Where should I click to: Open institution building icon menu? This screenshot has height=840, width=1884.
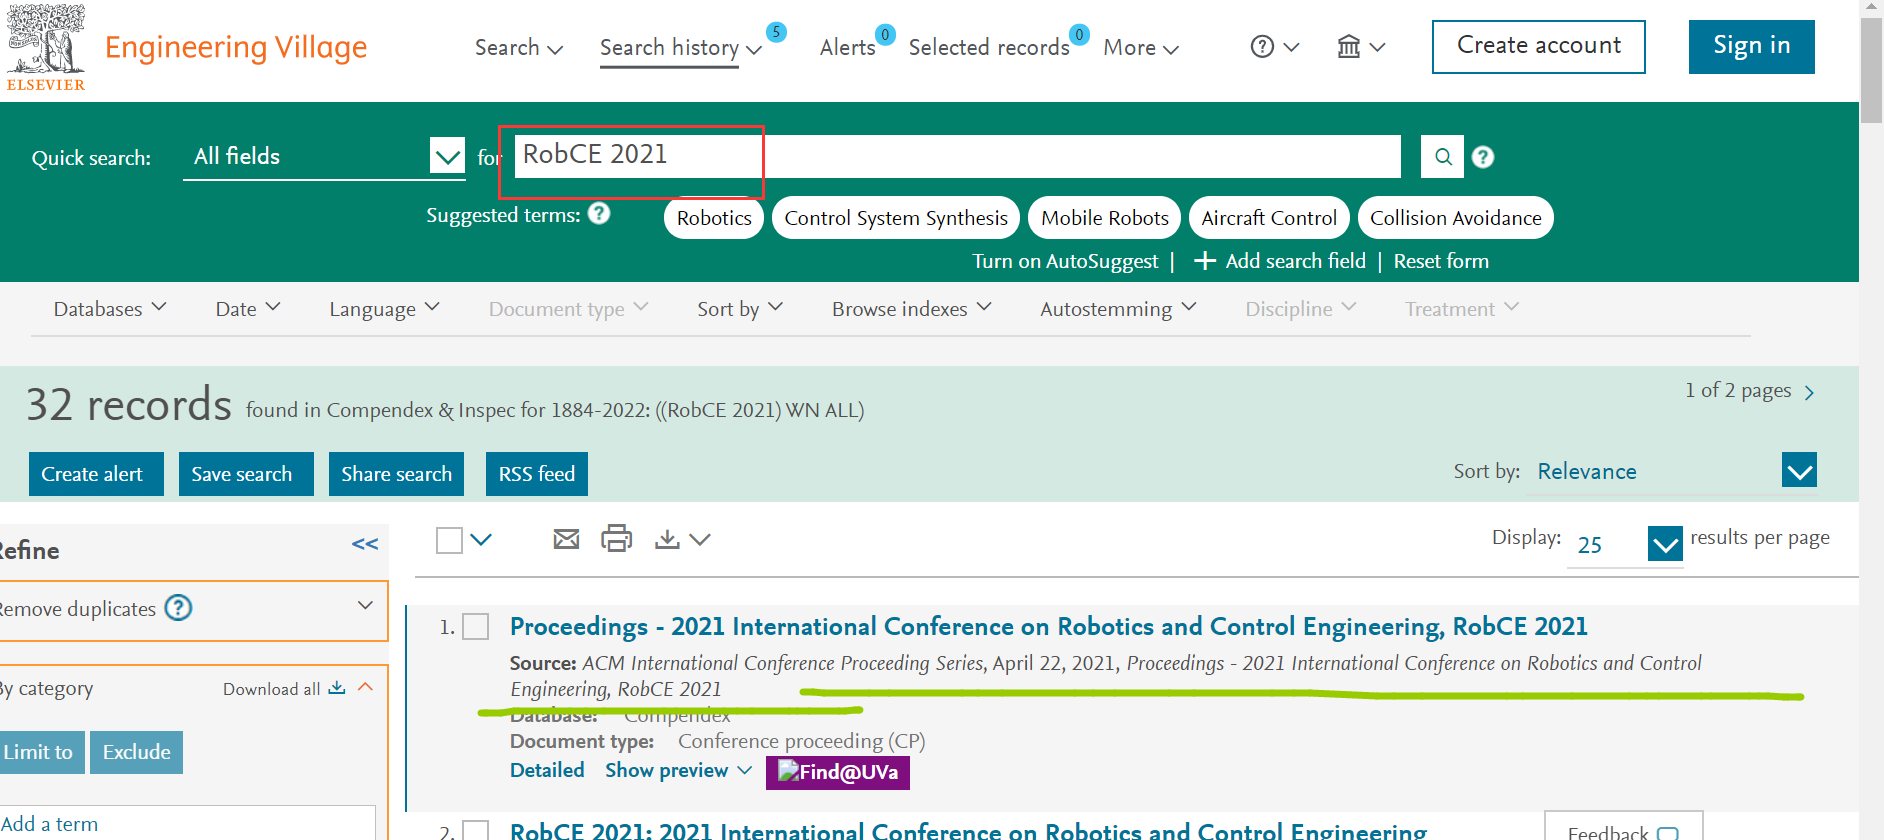(x=1361, y=47)
